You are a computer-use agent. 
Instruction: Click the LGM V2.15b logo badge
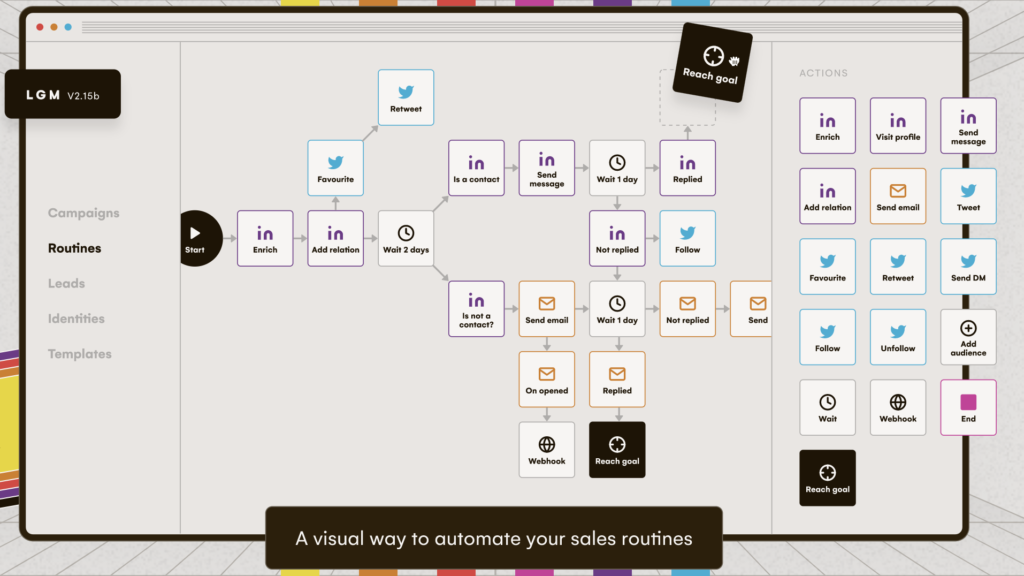63,95
